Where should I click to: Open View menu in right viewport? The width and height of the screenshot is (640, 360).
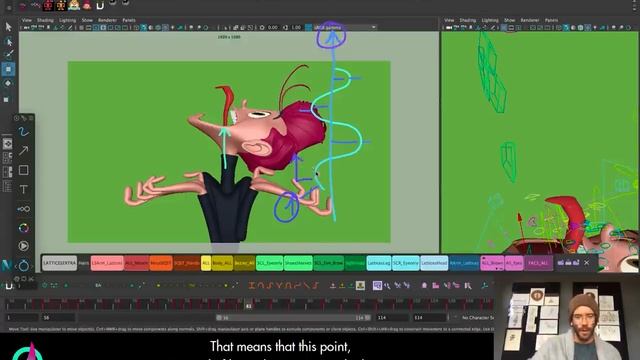[449, 20]
